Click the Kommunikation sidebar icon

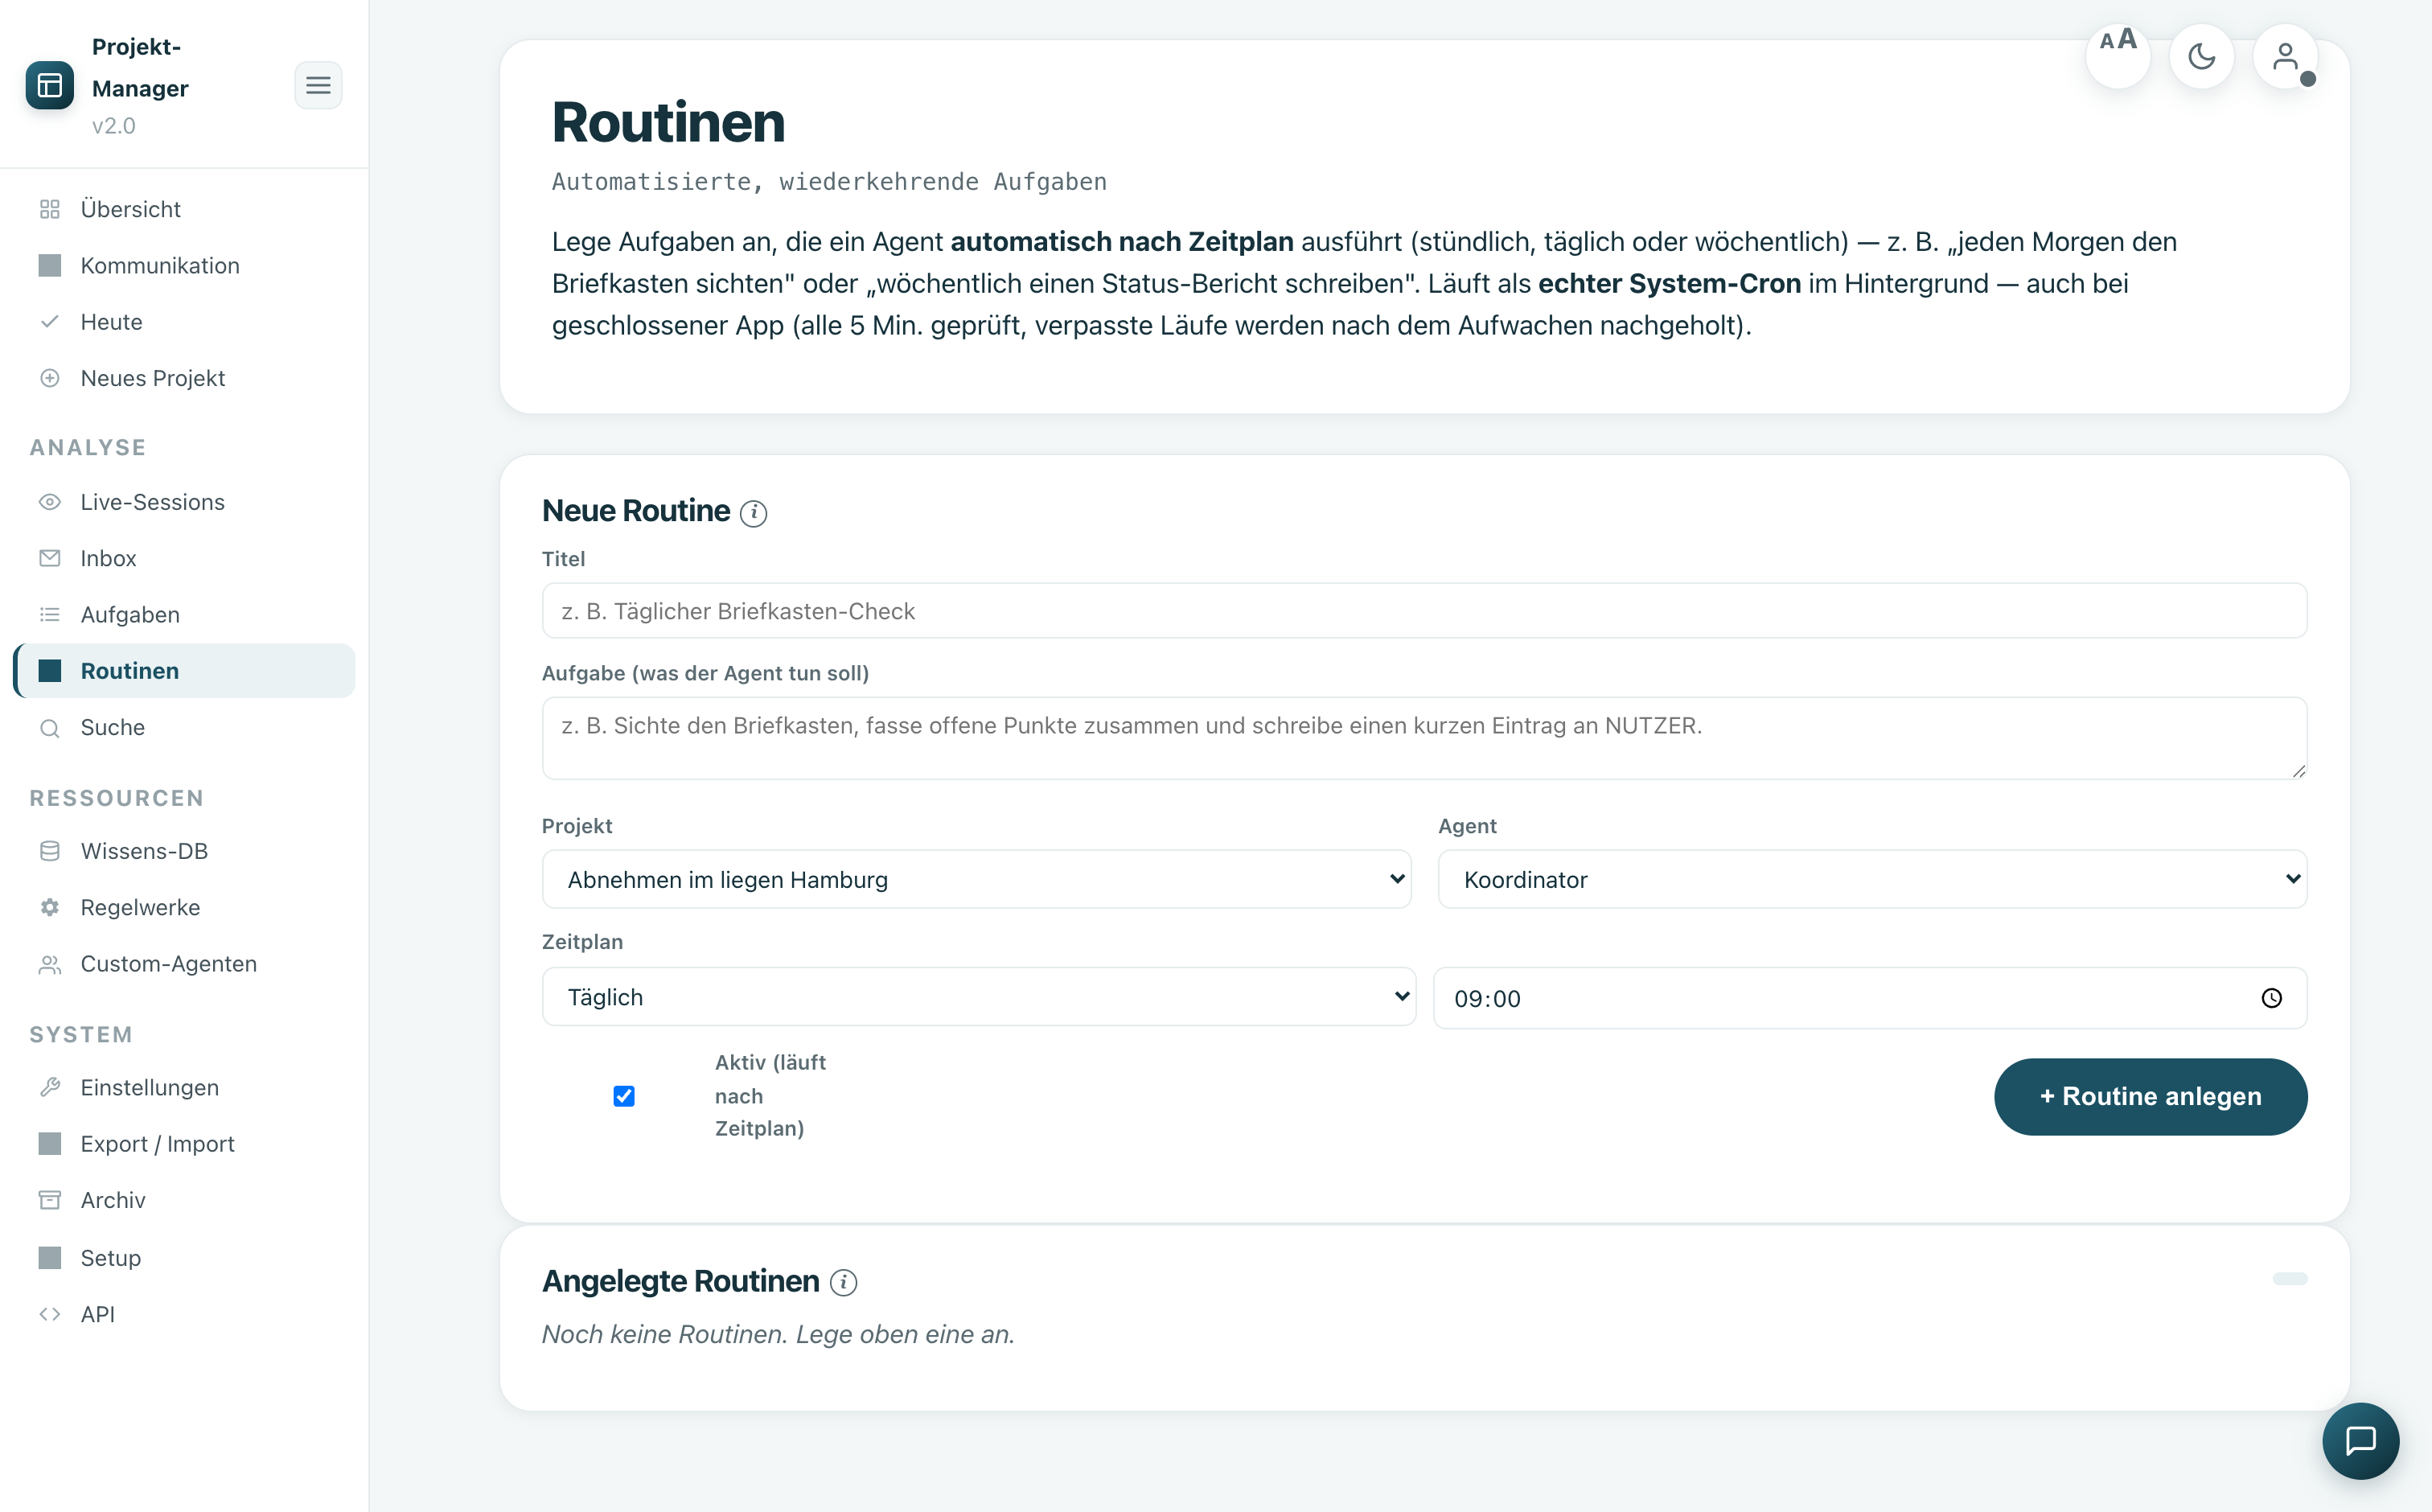(50, 265)
